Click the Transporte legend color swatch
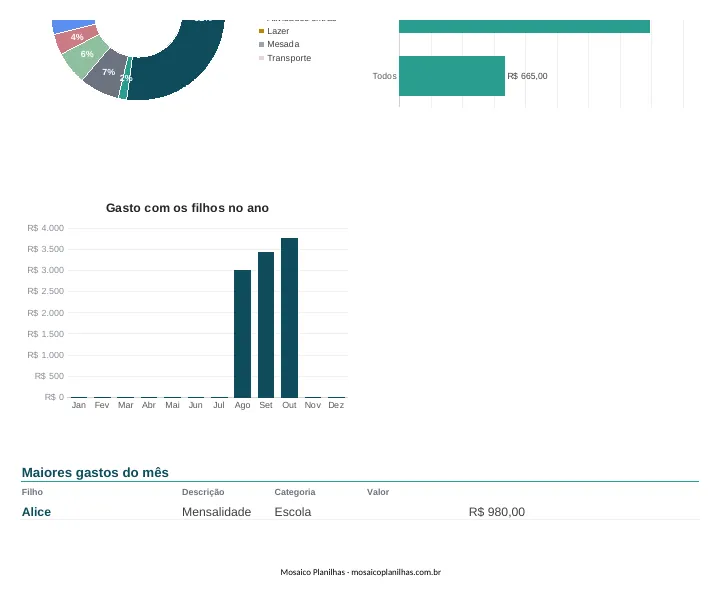The width and height of the screenshot is (719, 597). [x=261, y=58]
